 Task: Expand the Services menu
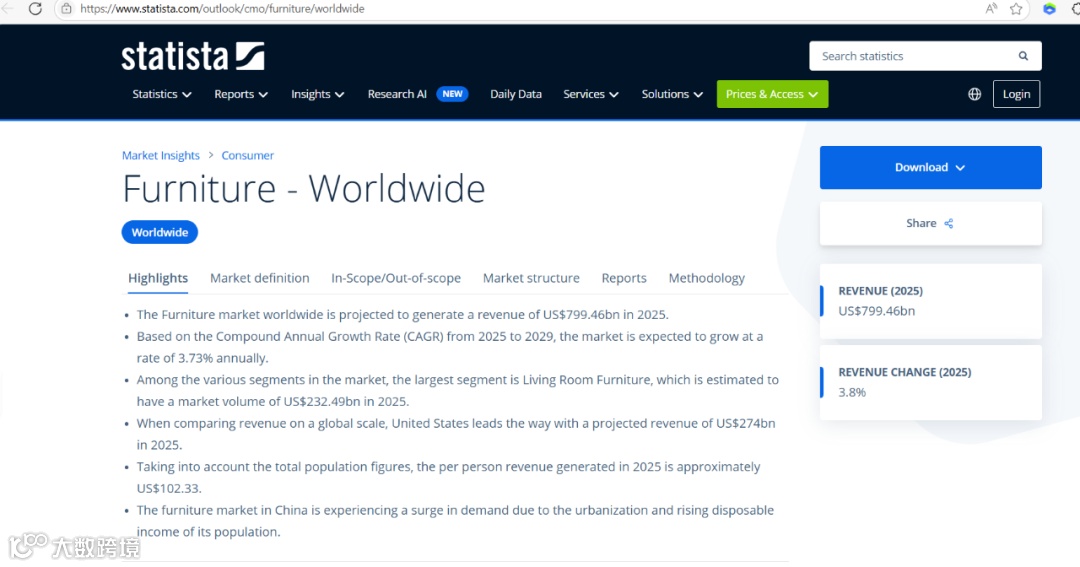591,94
